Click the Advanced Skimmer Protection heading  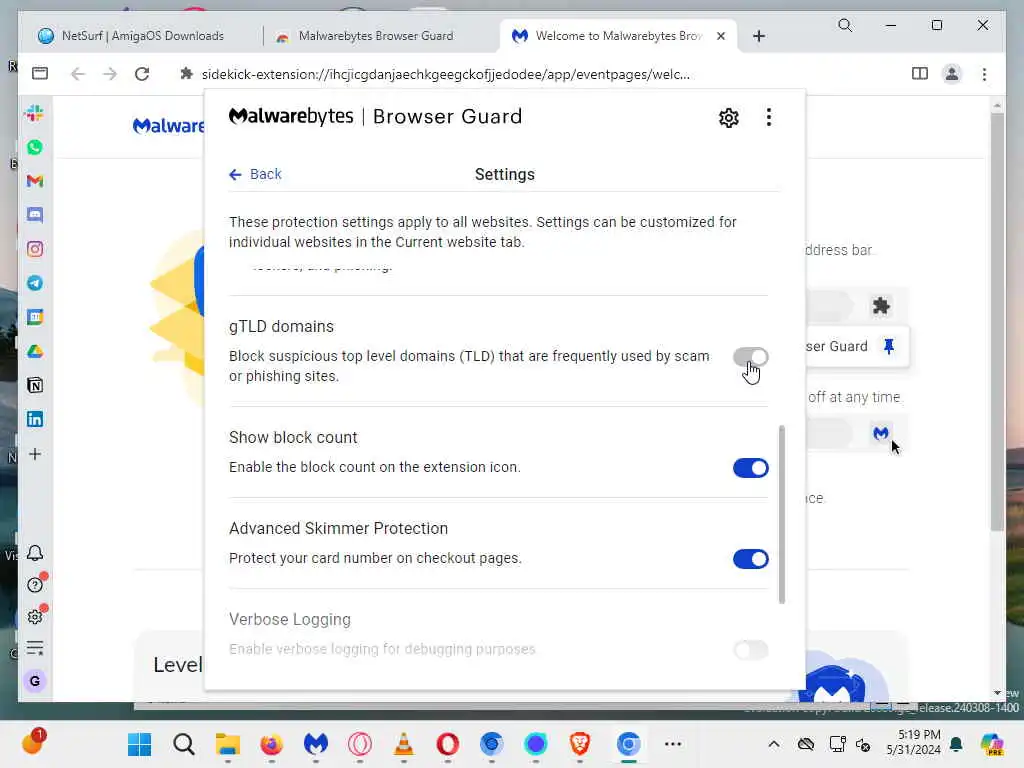tap(338, 528)
